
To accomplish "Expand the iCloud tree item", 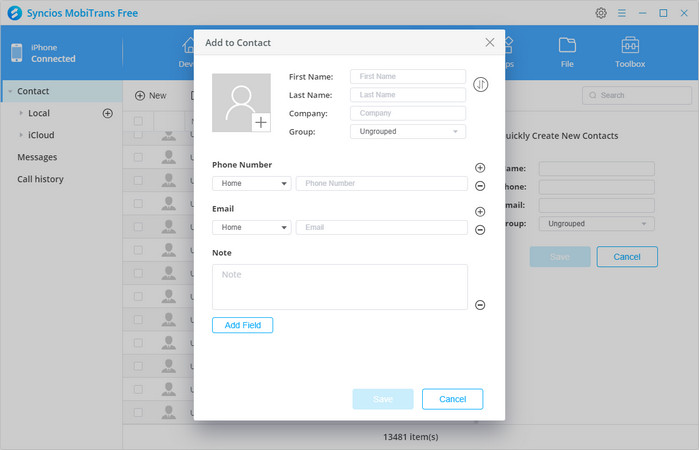I will [x=21, y=135].
